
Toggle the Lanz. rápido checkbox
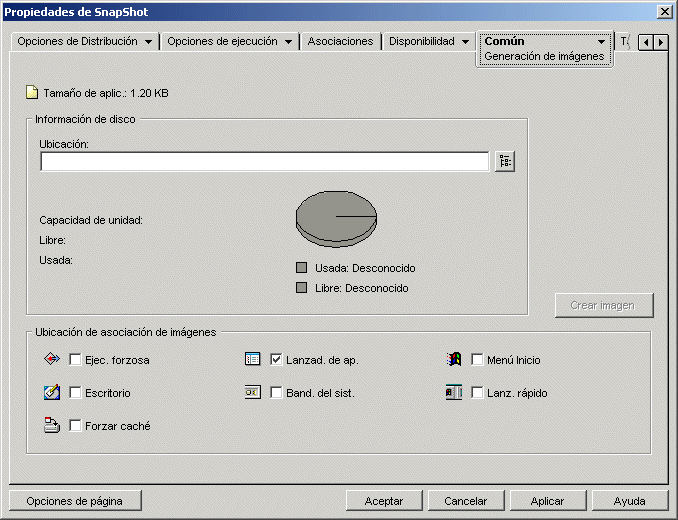pos(477,392)
